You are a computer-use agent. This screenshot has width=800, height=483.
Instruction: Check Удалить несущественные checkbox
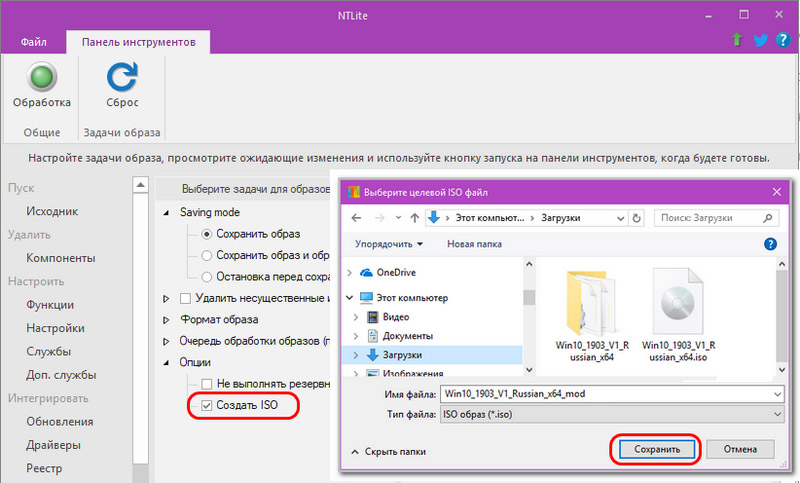186,298
